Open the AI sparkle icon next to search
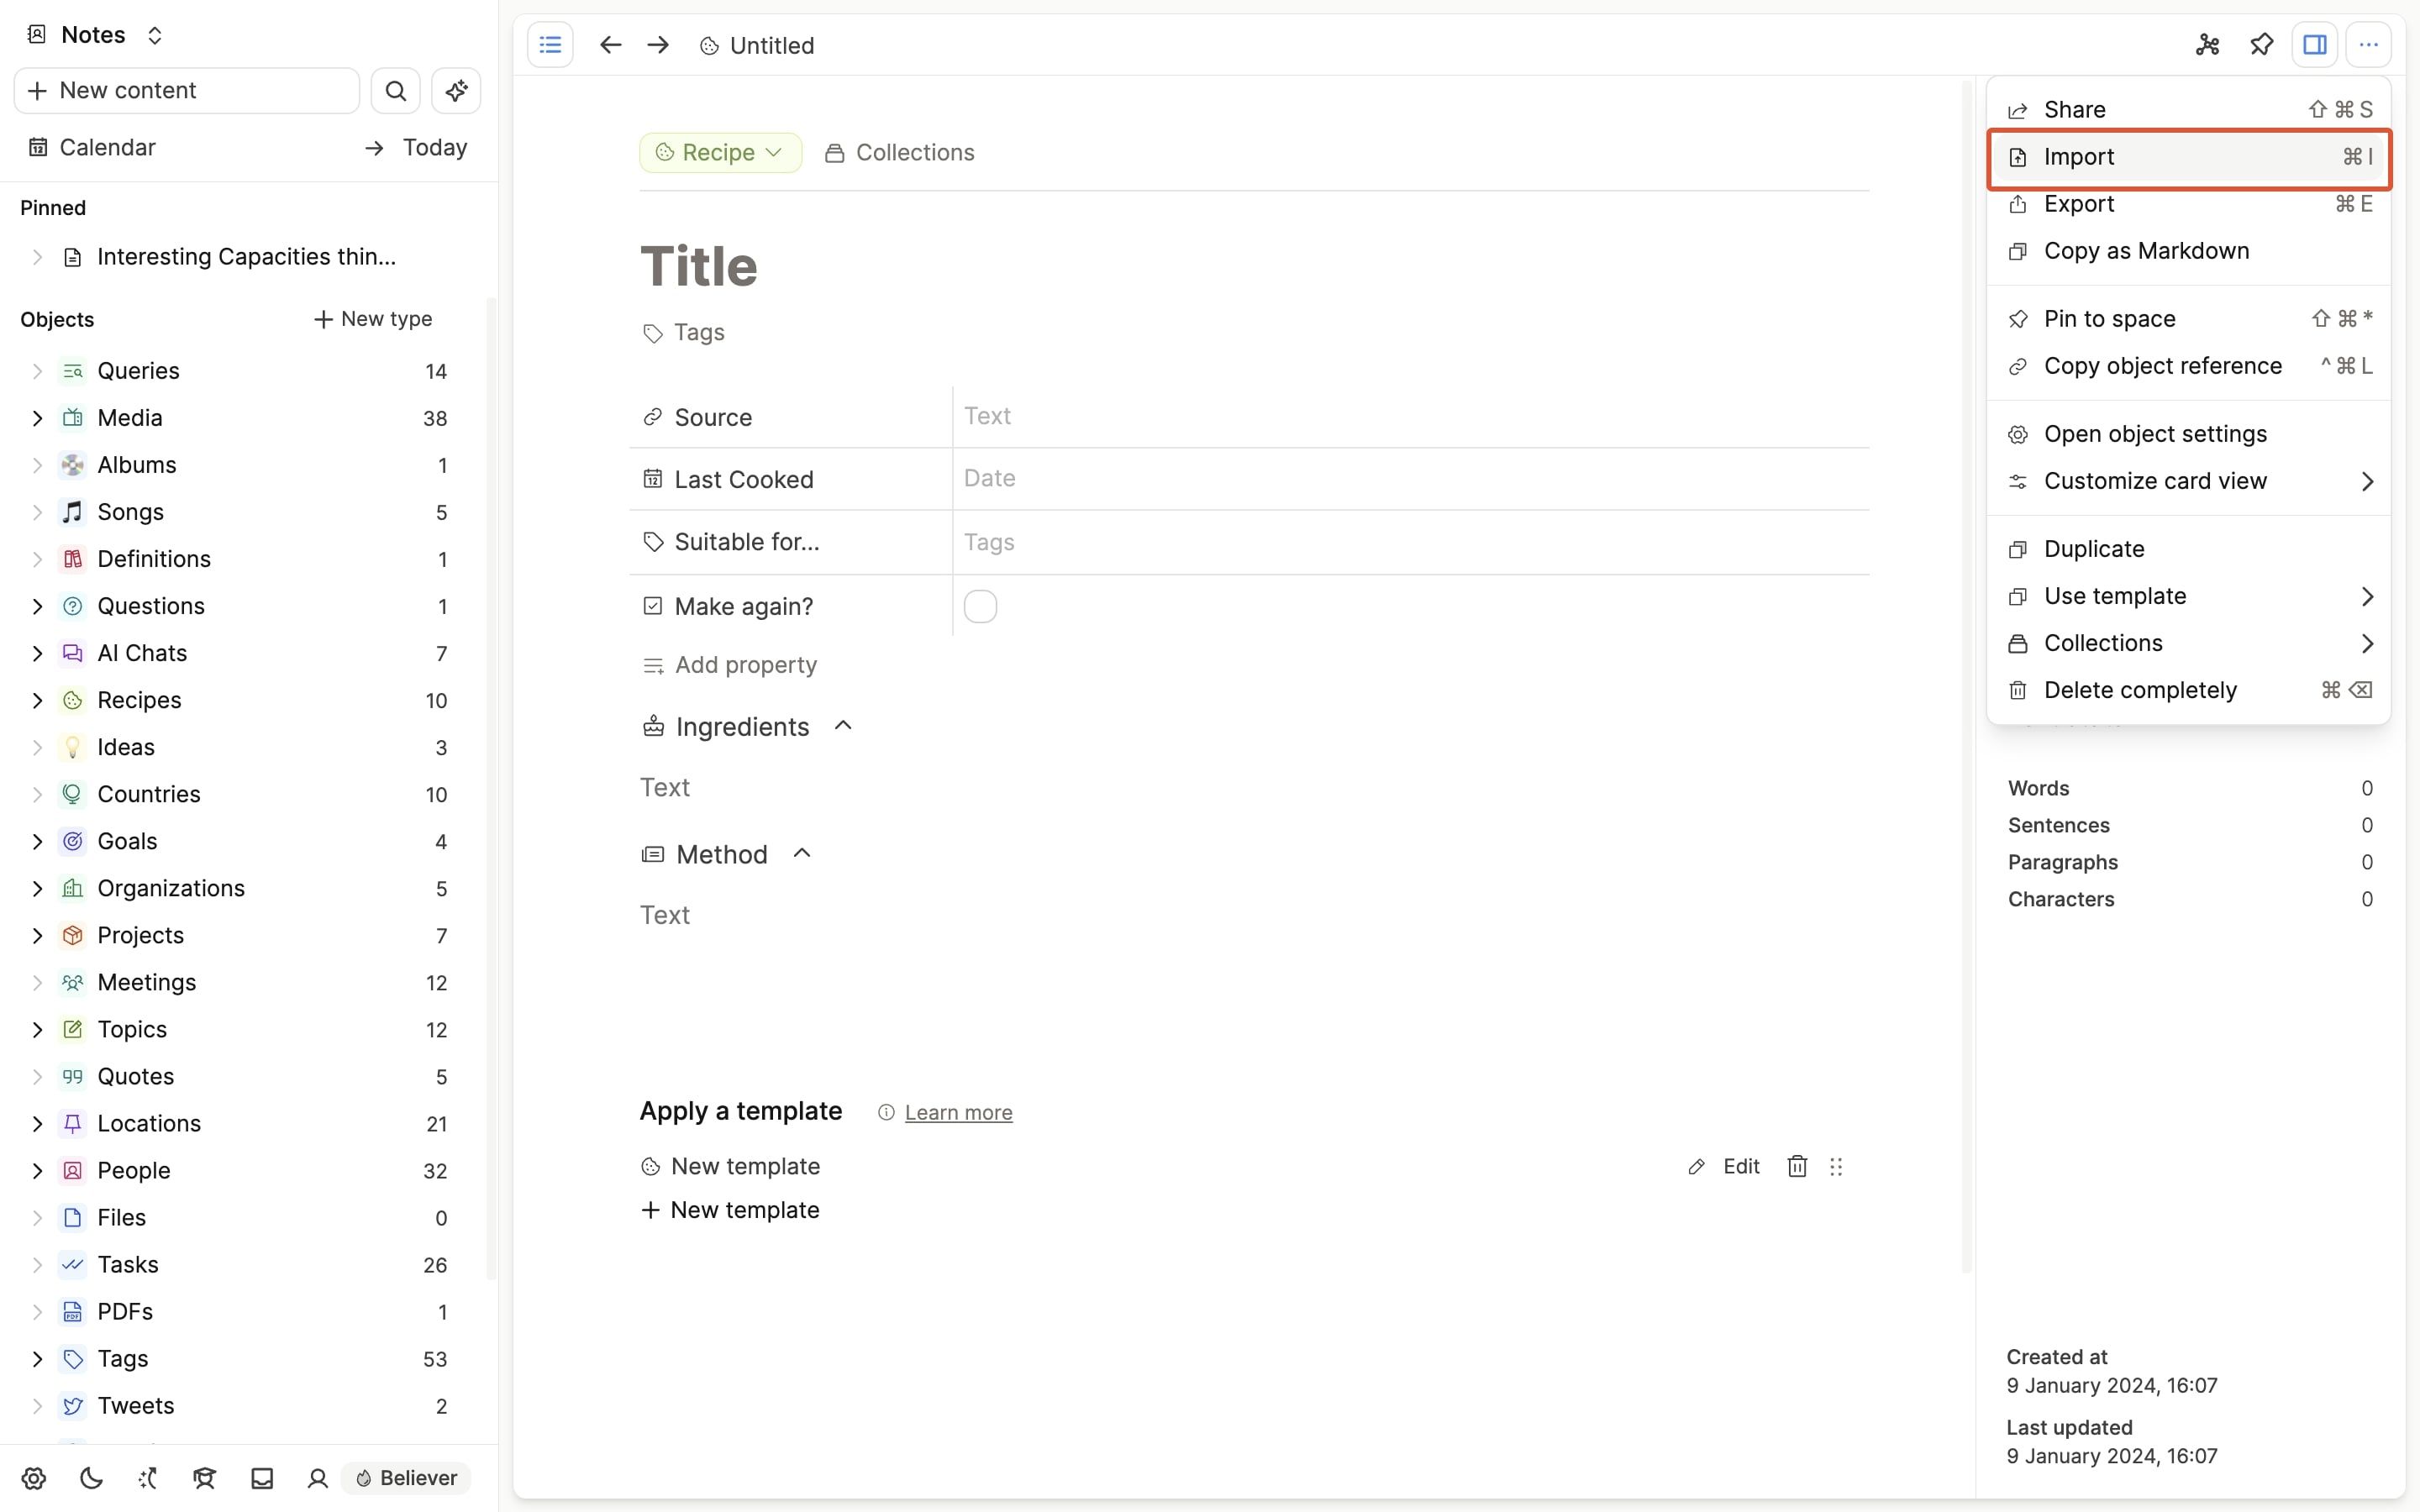Viewport: 2420px width, 1512px height. (x=456, y=90)
